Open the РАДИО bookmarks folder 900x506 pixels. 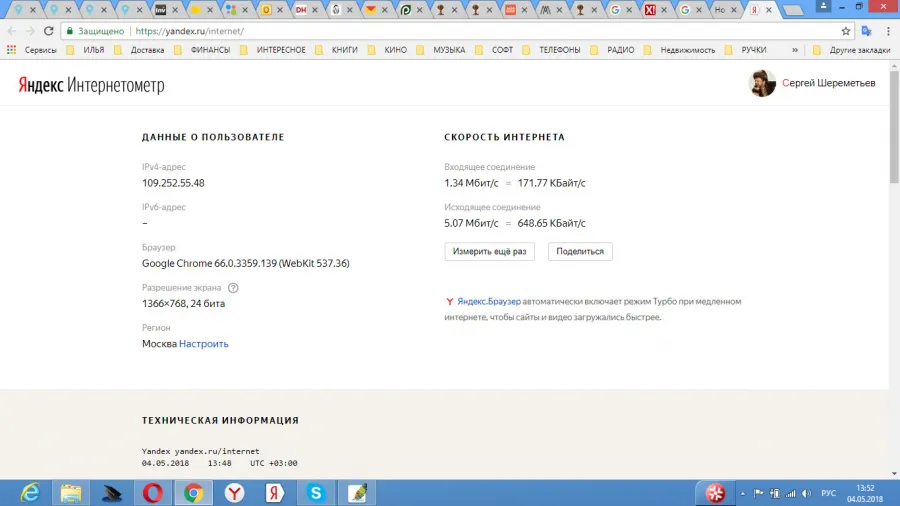click(612, 50)
